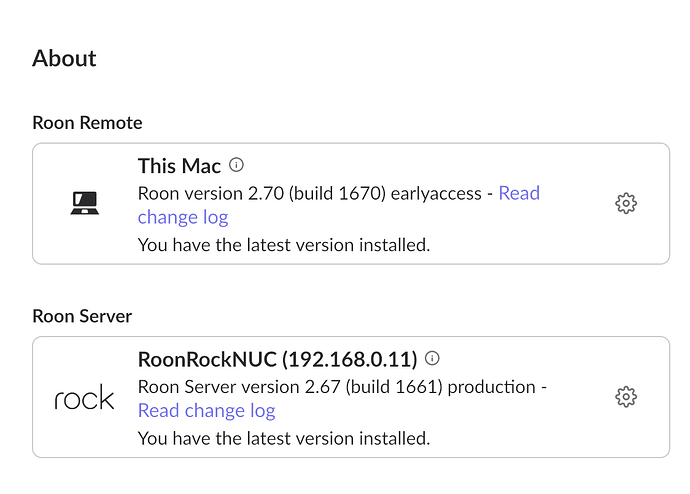Click latest version message under RoonRockNUC

point(284,439)
